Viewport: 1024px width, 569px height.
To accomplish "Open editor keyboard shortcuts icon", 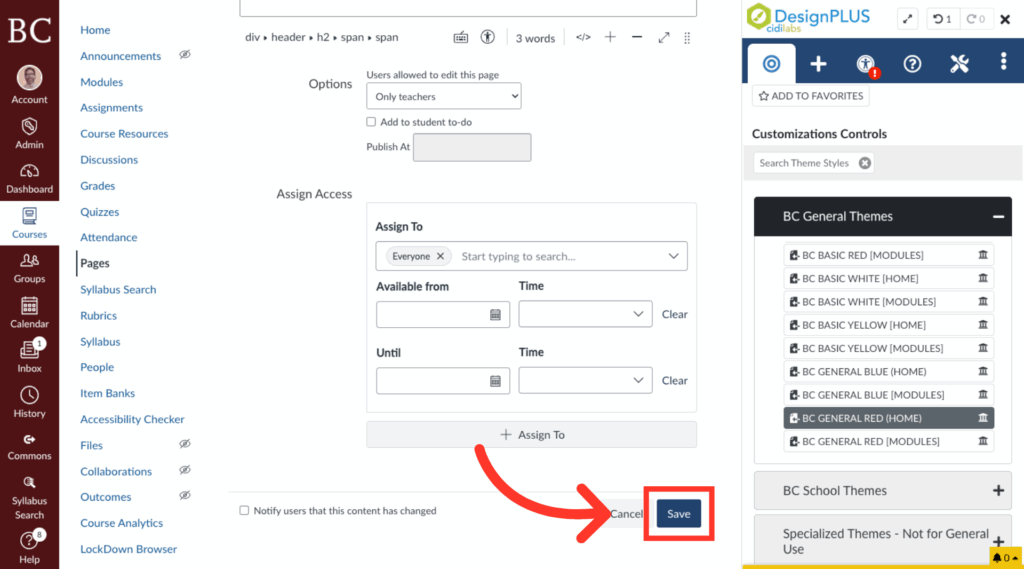I will point(460,37).
